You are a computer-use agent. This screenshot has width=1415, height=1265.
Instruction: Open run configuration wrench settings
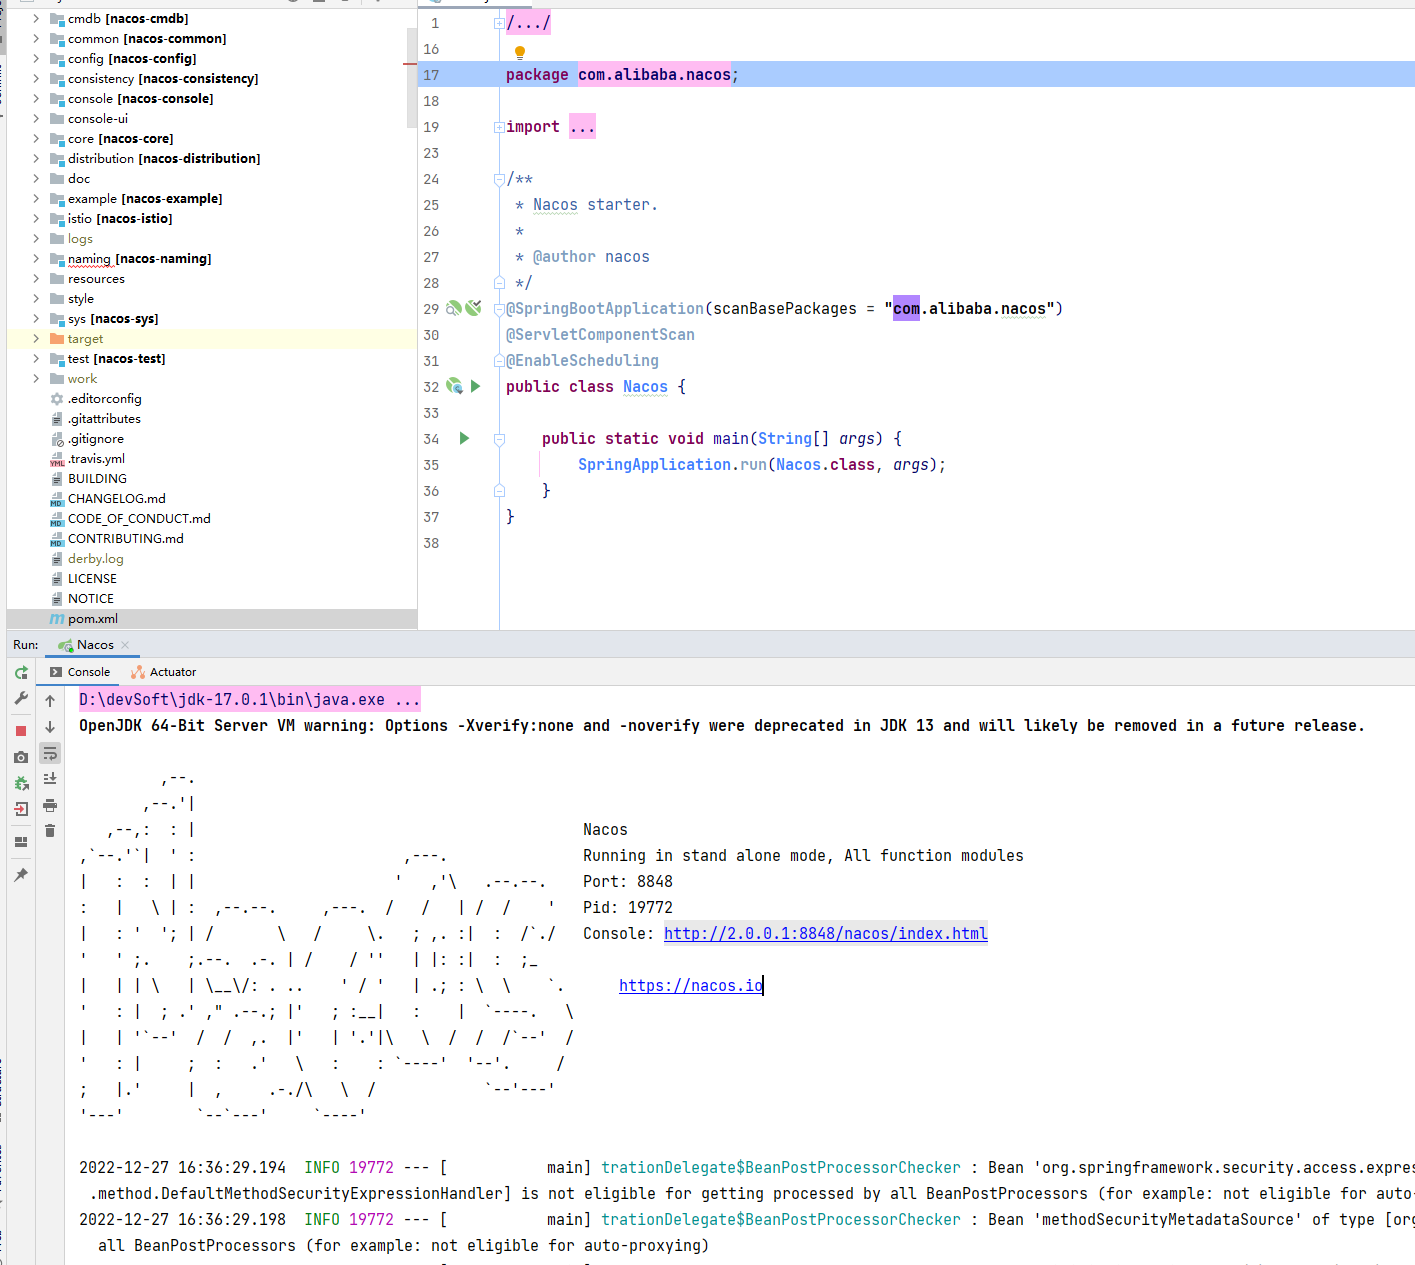click(21, 699)
